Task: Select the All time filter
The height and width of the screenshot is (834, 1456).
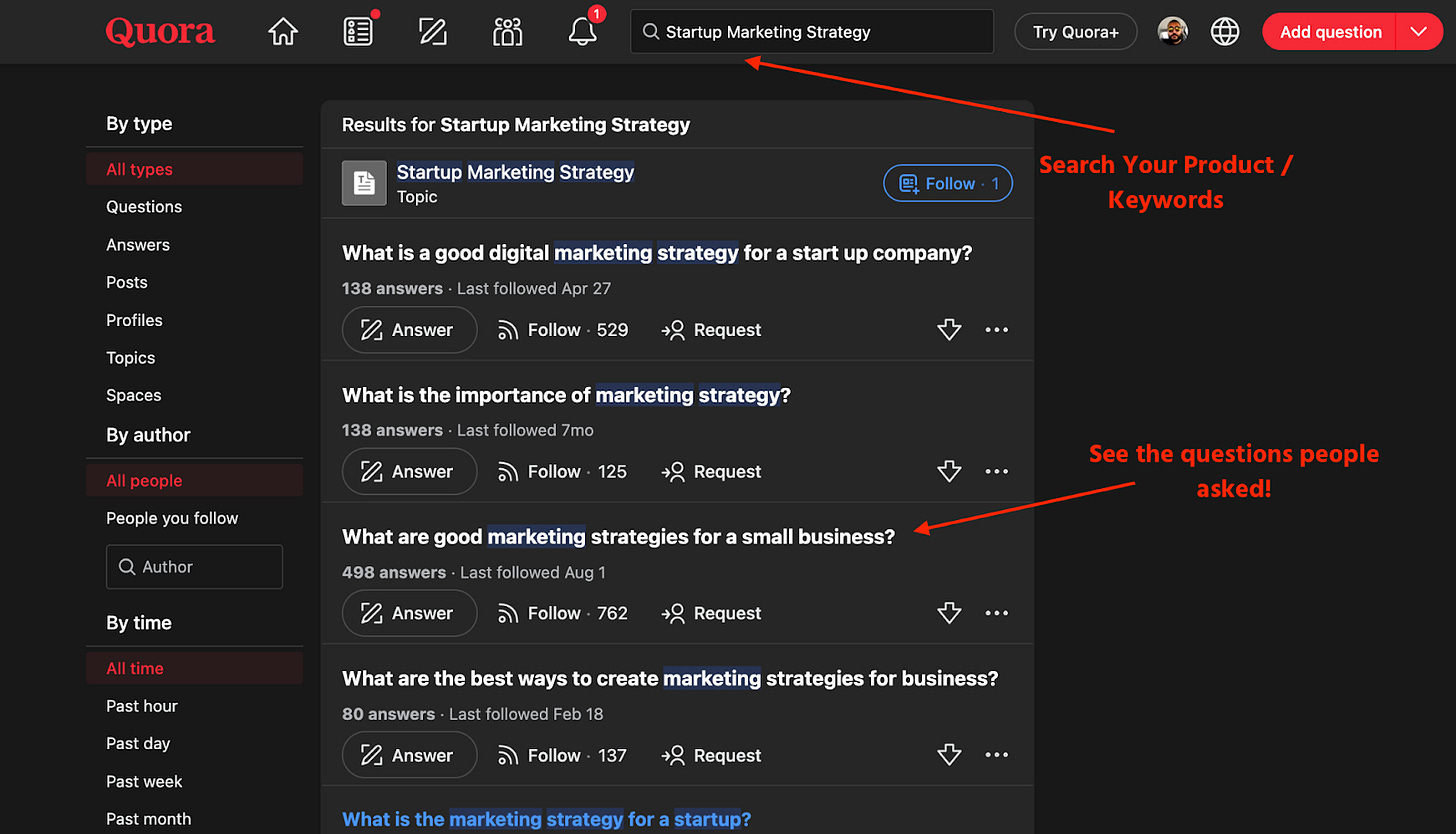Action: point(194,668)
